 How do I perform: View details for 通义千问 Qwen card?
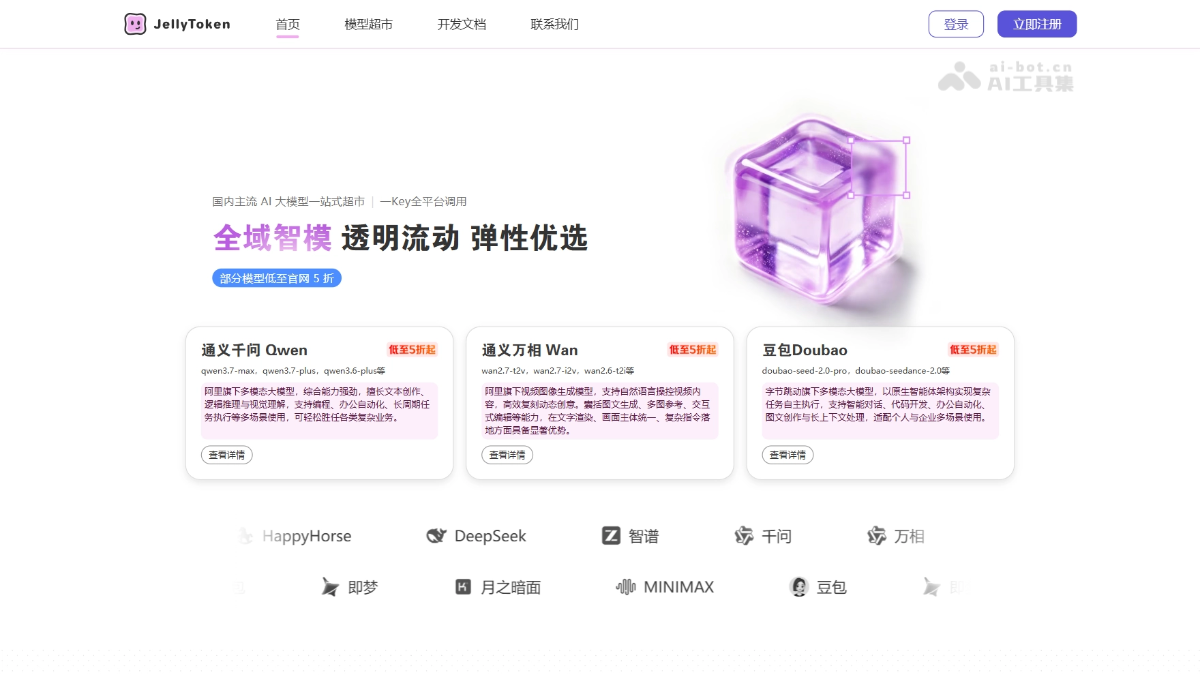[227, 455]
